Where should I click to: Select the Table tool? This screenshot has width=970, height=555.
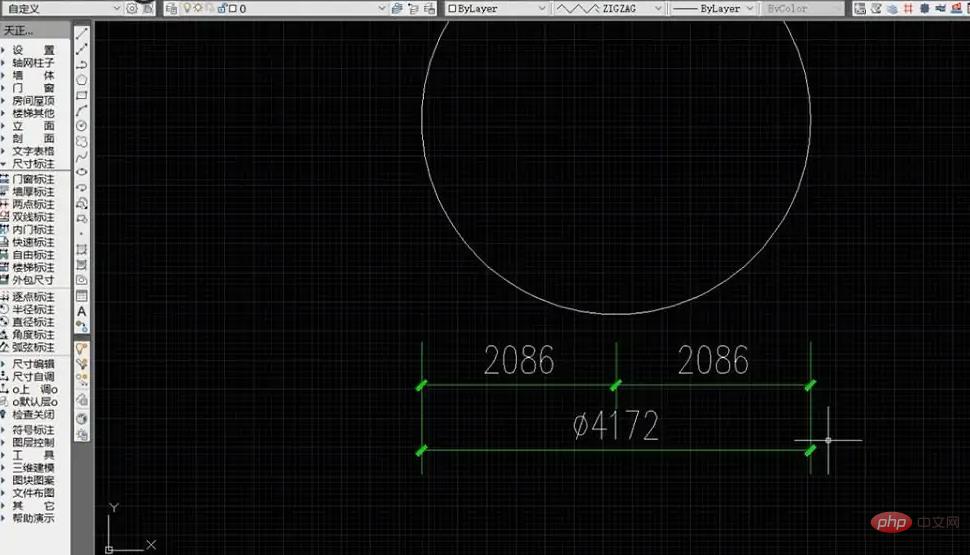81,296
